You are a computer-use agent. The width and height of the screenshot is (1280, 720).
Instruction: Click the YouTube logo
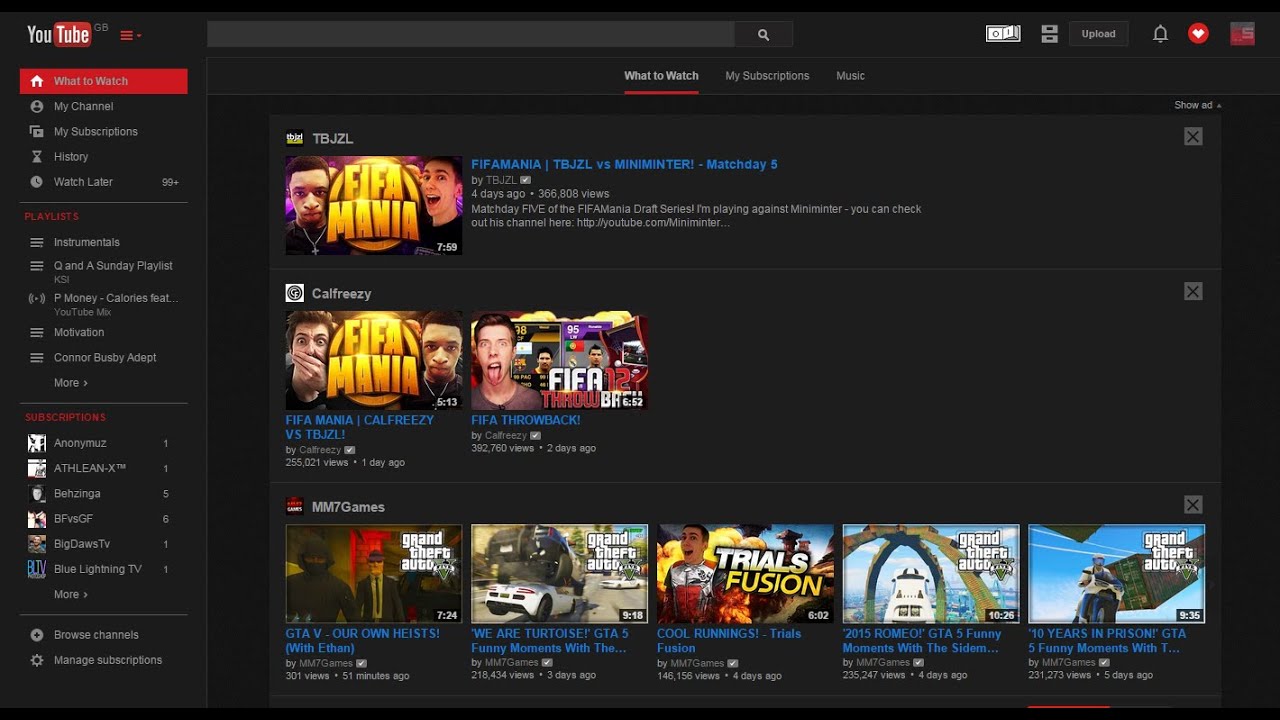click(x=59, y=35)
